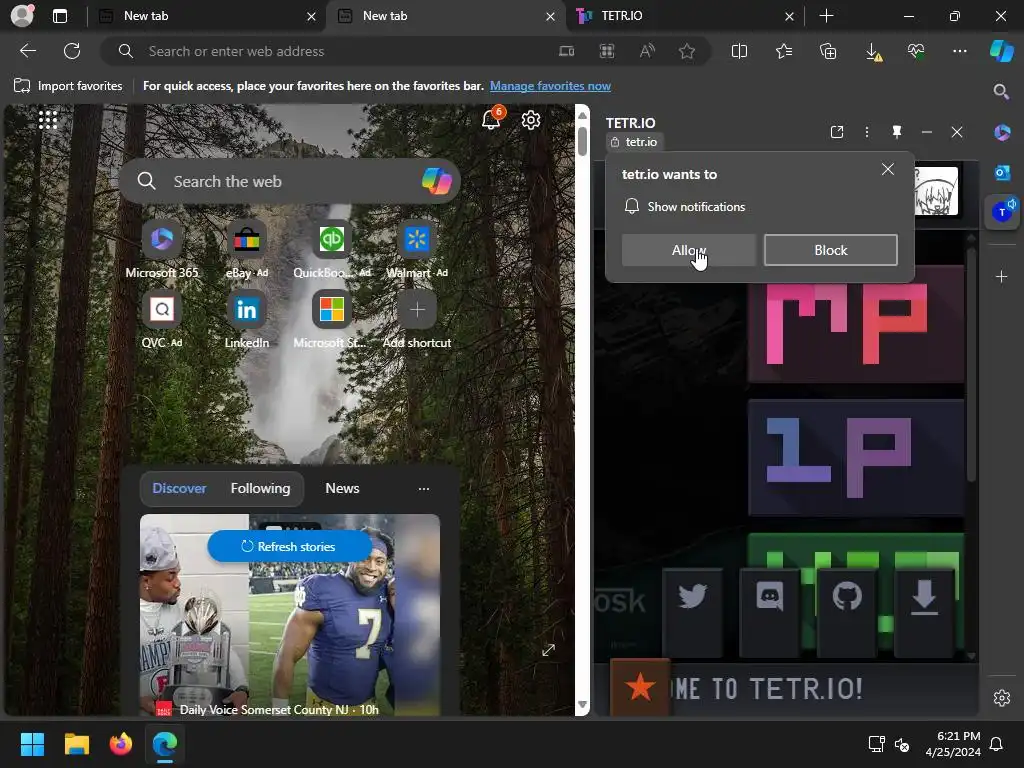Open TETR.IO sidebar in new tab icon
The width and height of the screenshot is (1024, 768).
click(837, 132)
